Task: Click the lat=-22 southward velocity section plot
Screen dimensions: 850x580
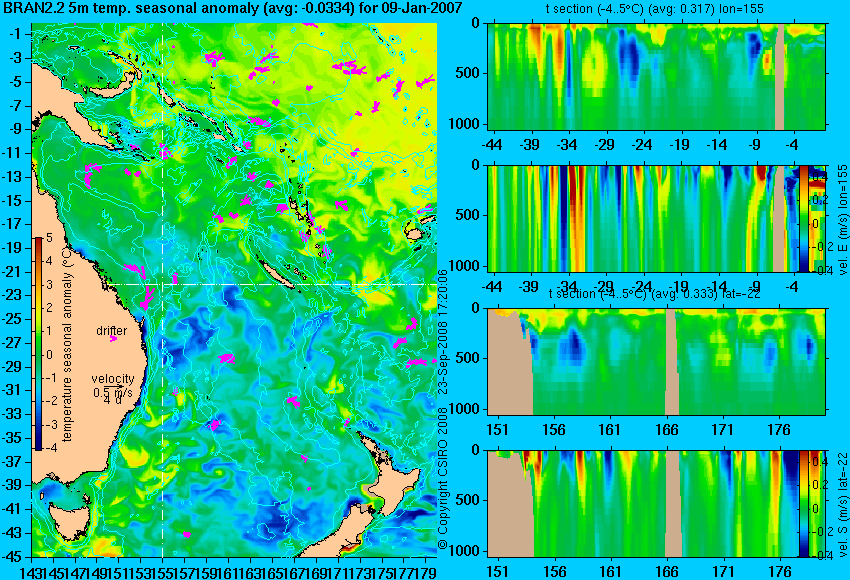Action: [656, 504]
